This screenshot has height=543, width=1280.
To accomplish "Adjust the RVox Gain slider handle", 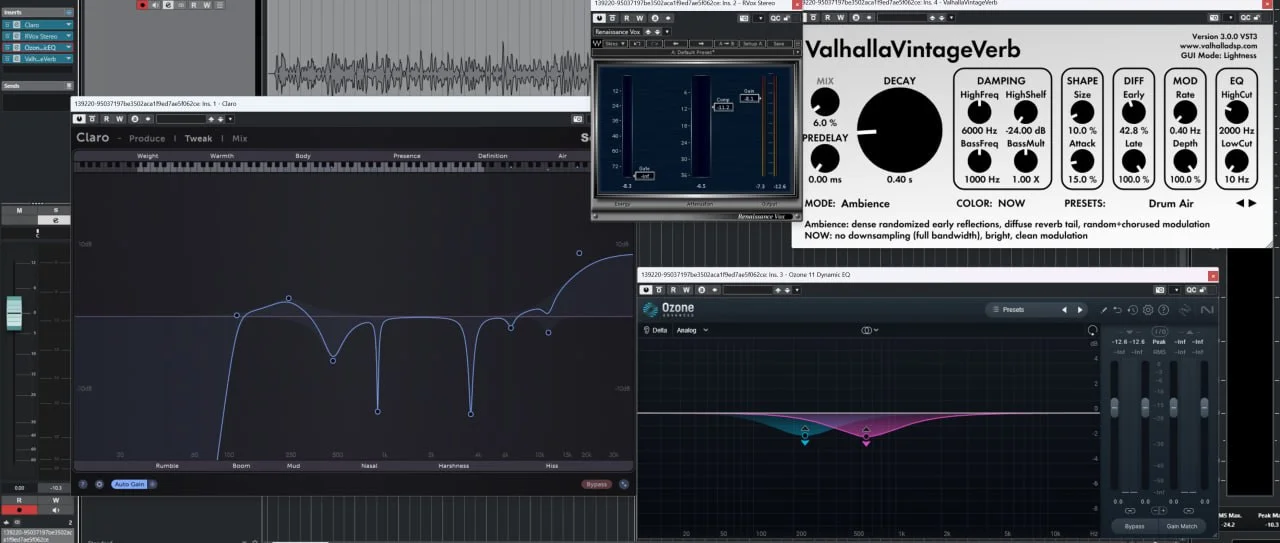I will (749, 96).
